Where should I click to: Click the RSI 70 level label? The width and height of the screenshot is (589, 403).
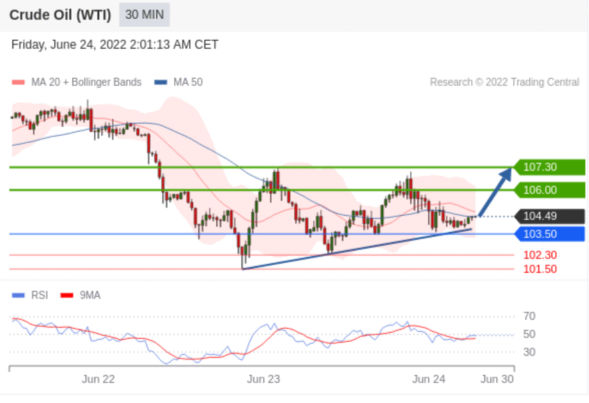(x=529, y=316)
